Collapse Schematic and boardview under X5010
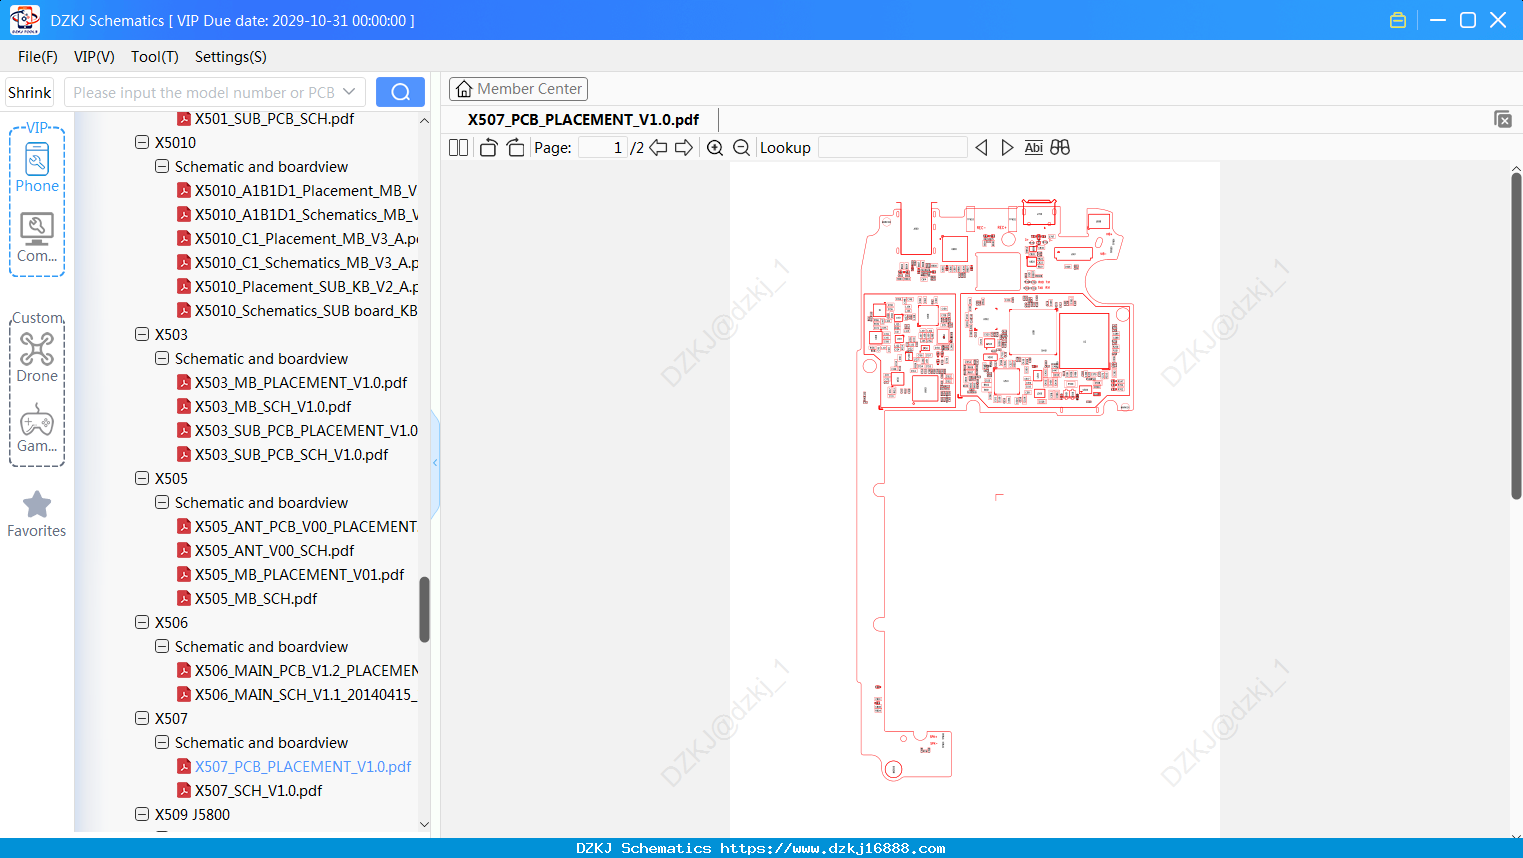This screenshot has height=858, width=1523. tap(162, 166)
